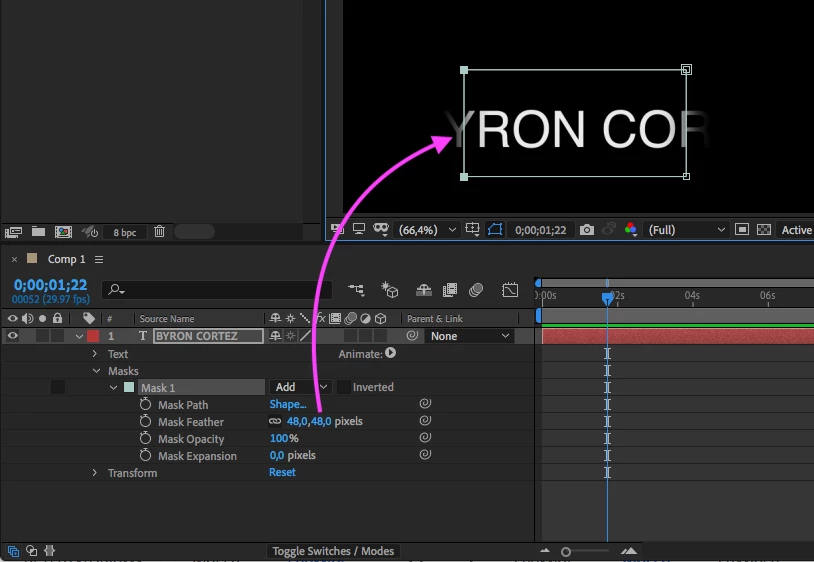Image resolution: width=814 pixels, height=562 pixels.
Task: Open Show Channel RGB circles icon
Action: 631,229
